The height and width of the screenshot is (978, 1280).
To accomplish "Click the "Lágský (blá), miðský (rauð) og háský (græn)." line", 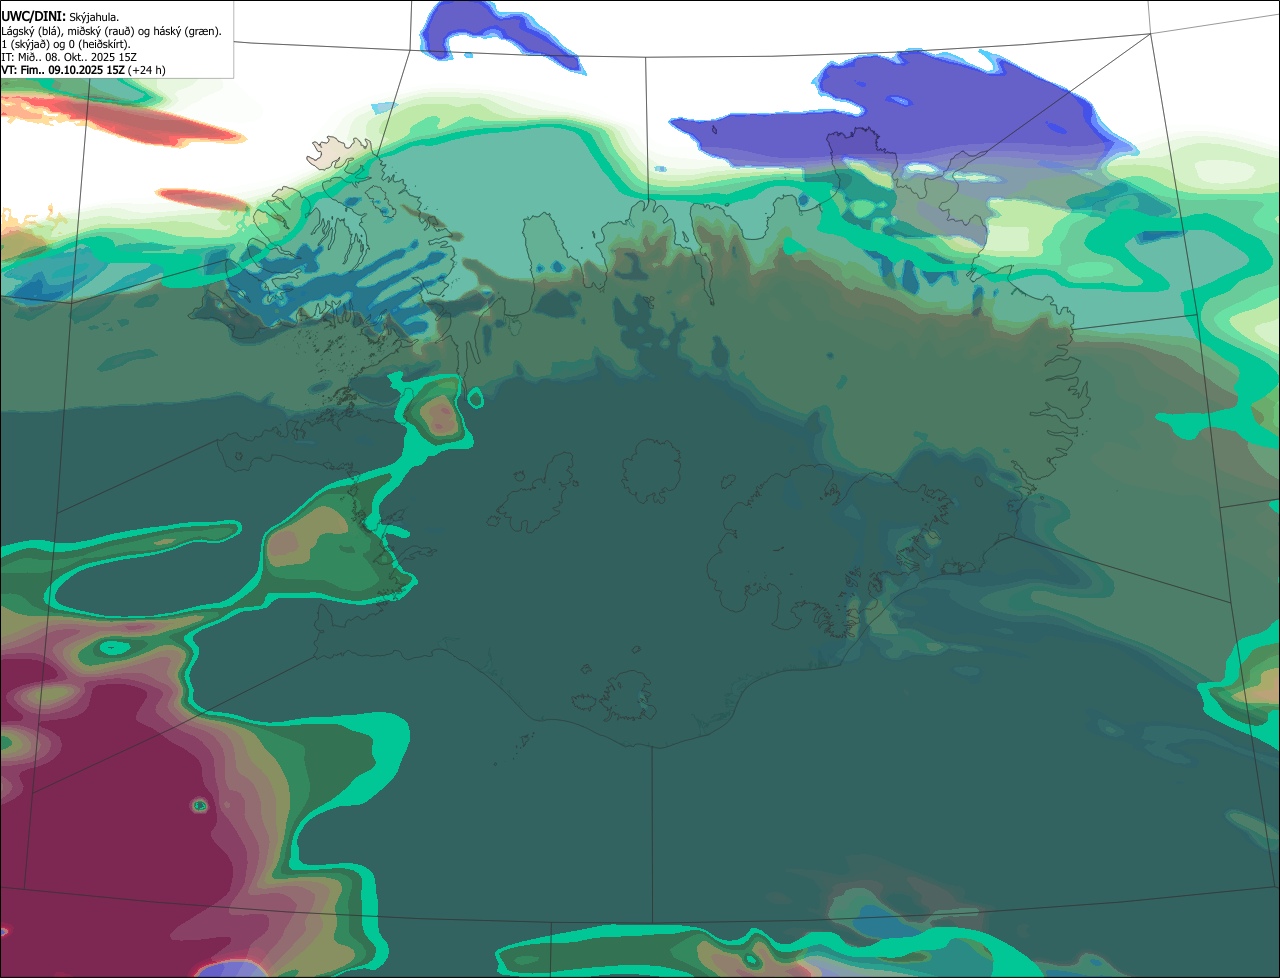I will [111, 31].
